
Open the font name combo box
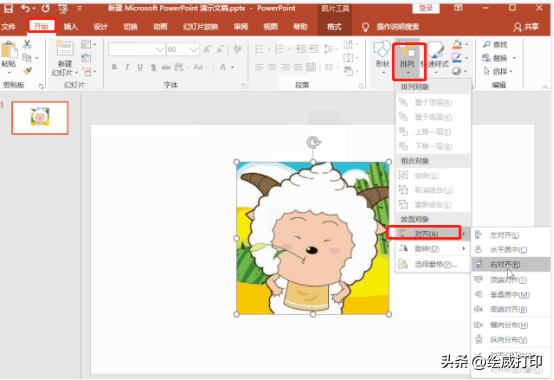point(136,49)
